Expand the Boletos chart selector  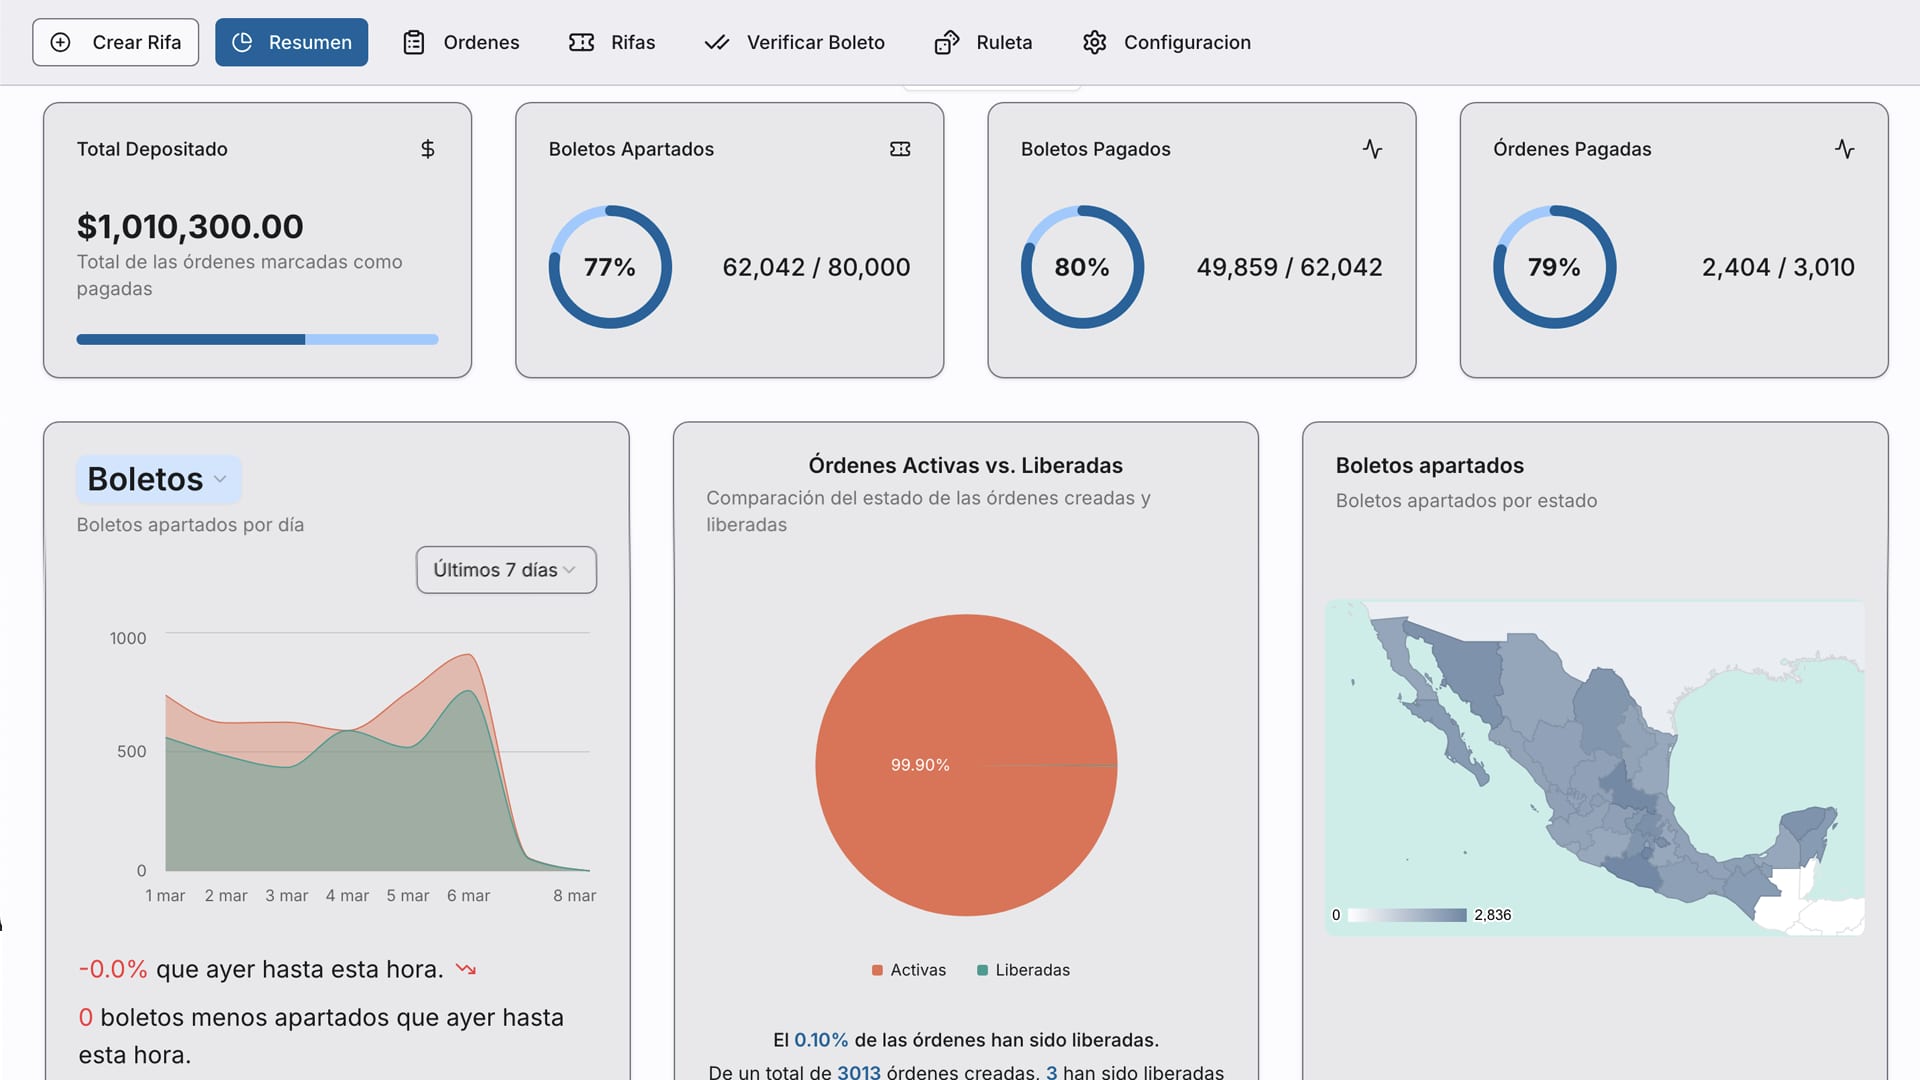(159, 479)
